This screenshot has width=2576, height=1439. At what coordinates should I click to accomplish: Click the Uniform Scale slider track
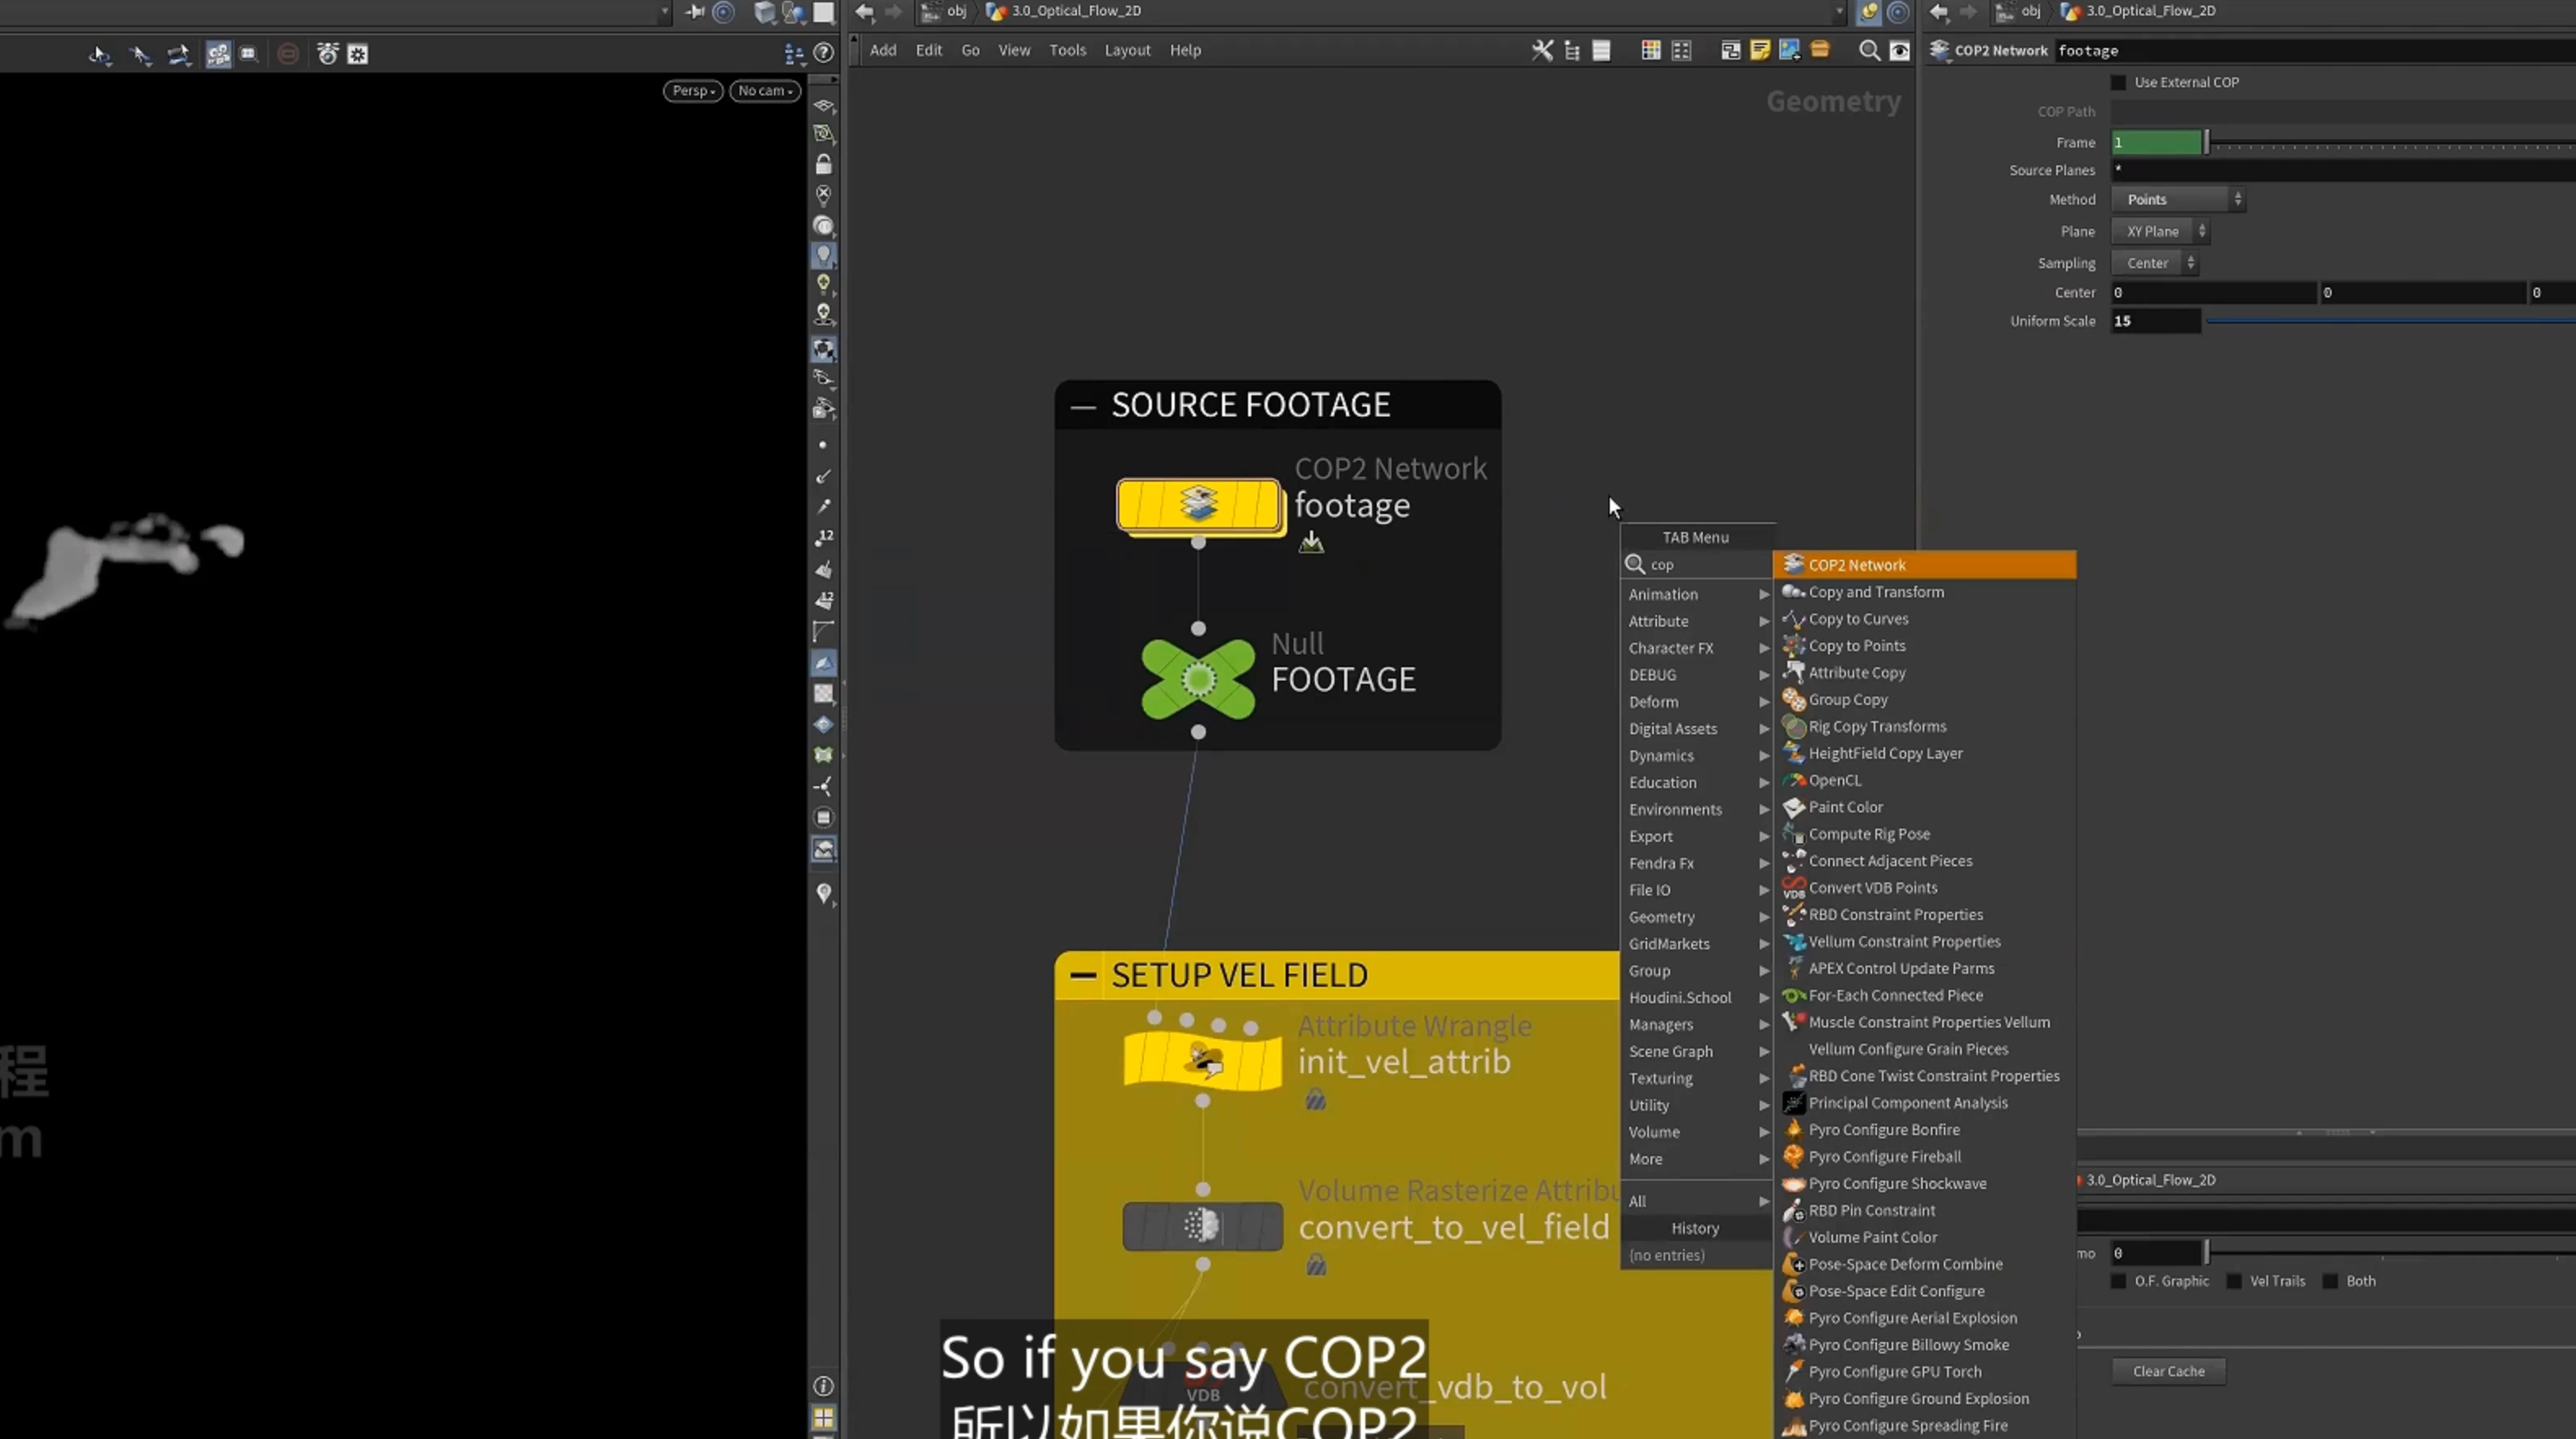coord(2390,321)
